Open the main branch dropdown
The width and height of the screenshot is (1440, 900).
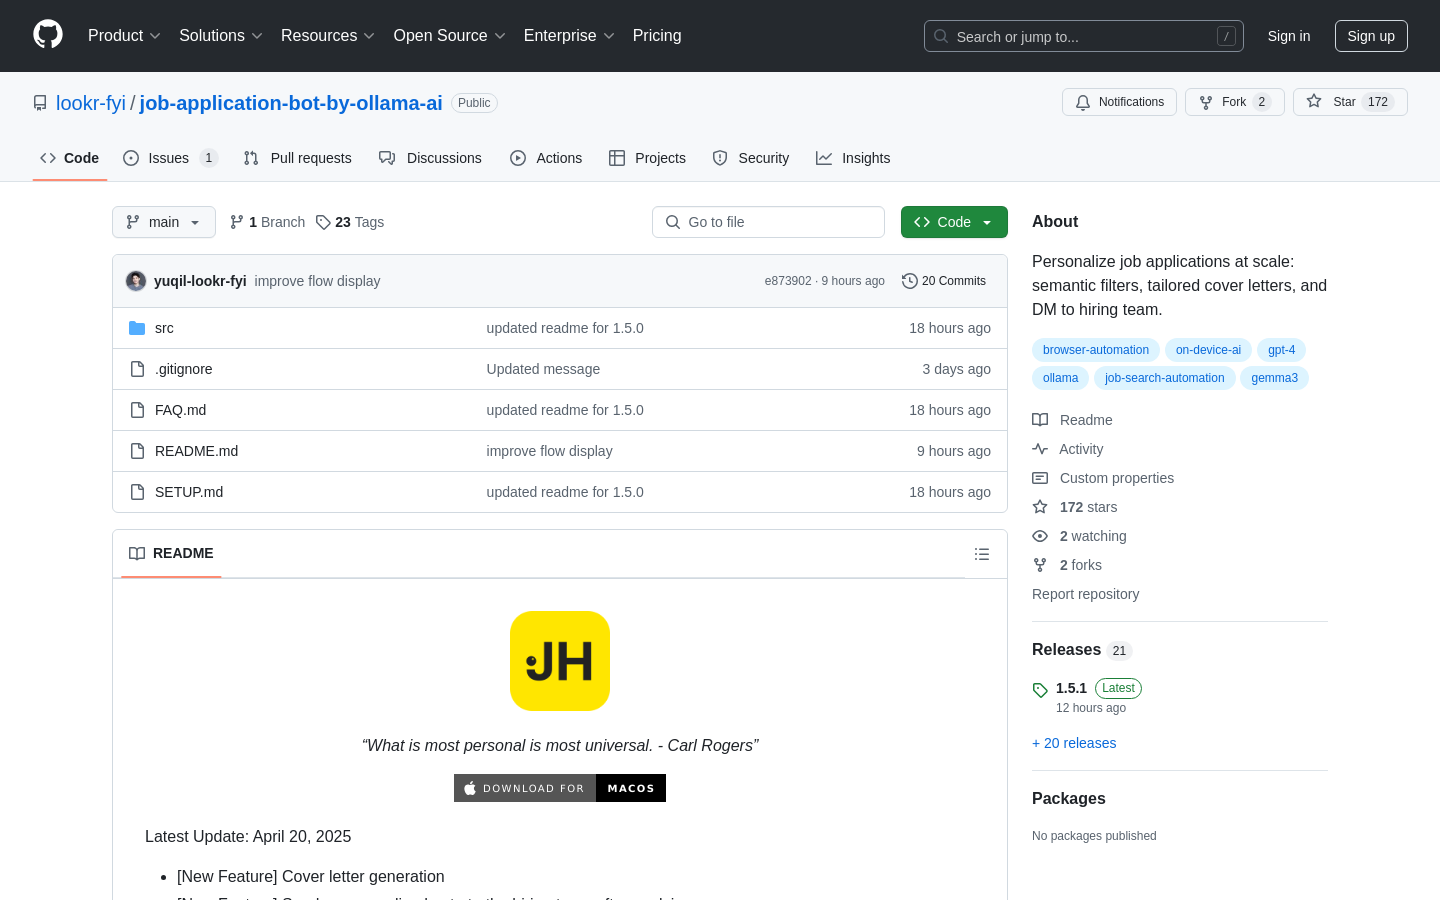tap(164, 222)
